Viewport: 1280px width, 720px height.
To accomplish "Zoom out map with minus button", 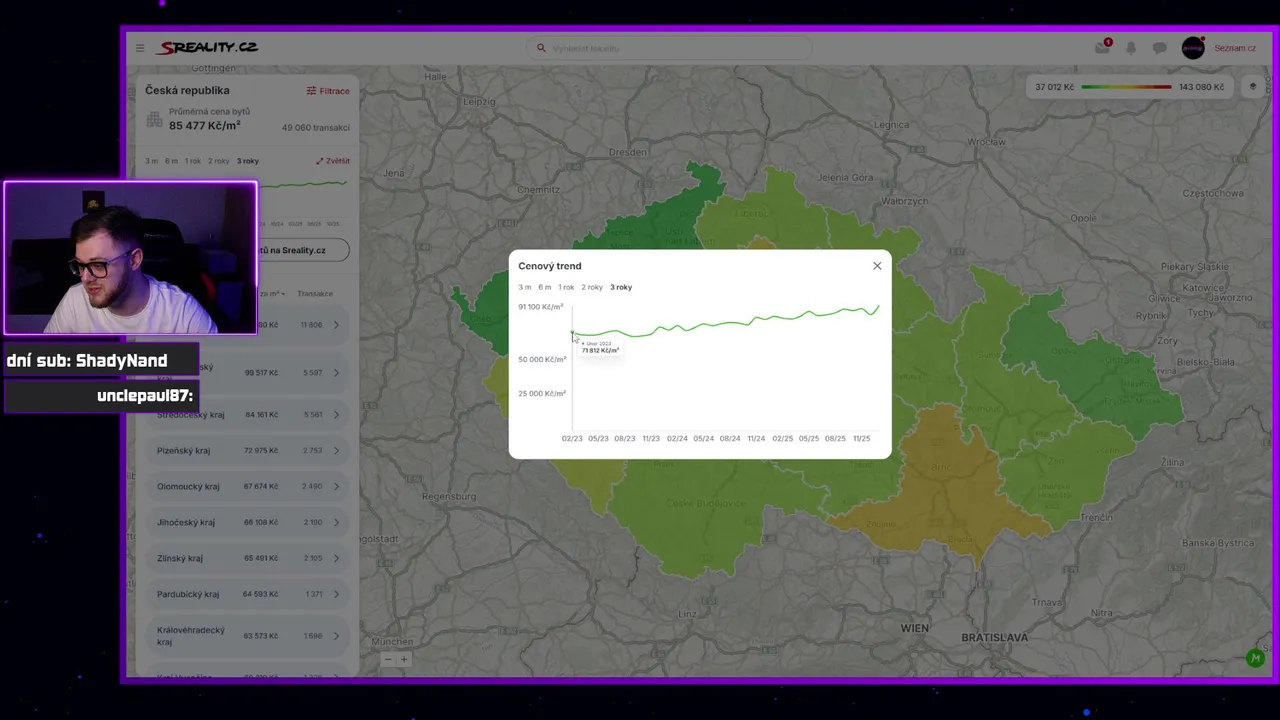I will (x=389, y=659).
